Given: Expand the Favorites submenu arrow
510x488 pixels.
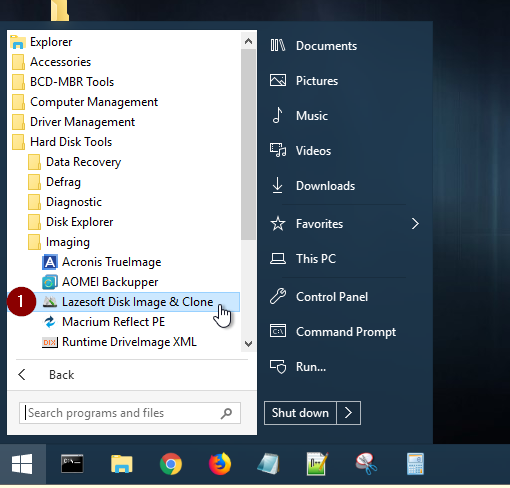Looking at the screenshot, I should [415, 224].
